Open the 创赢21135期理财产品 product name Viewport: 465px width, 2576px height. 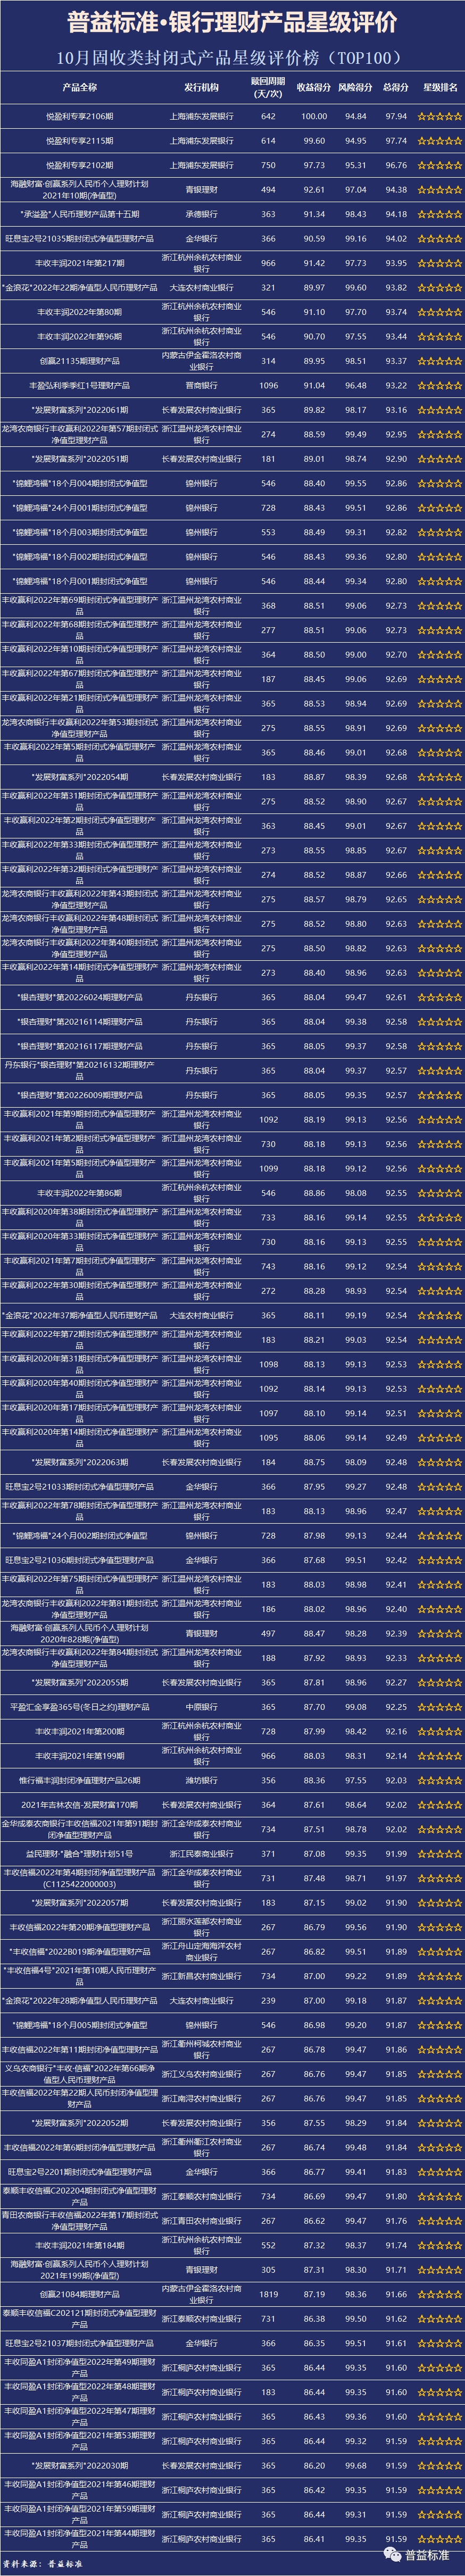(79, 361)
